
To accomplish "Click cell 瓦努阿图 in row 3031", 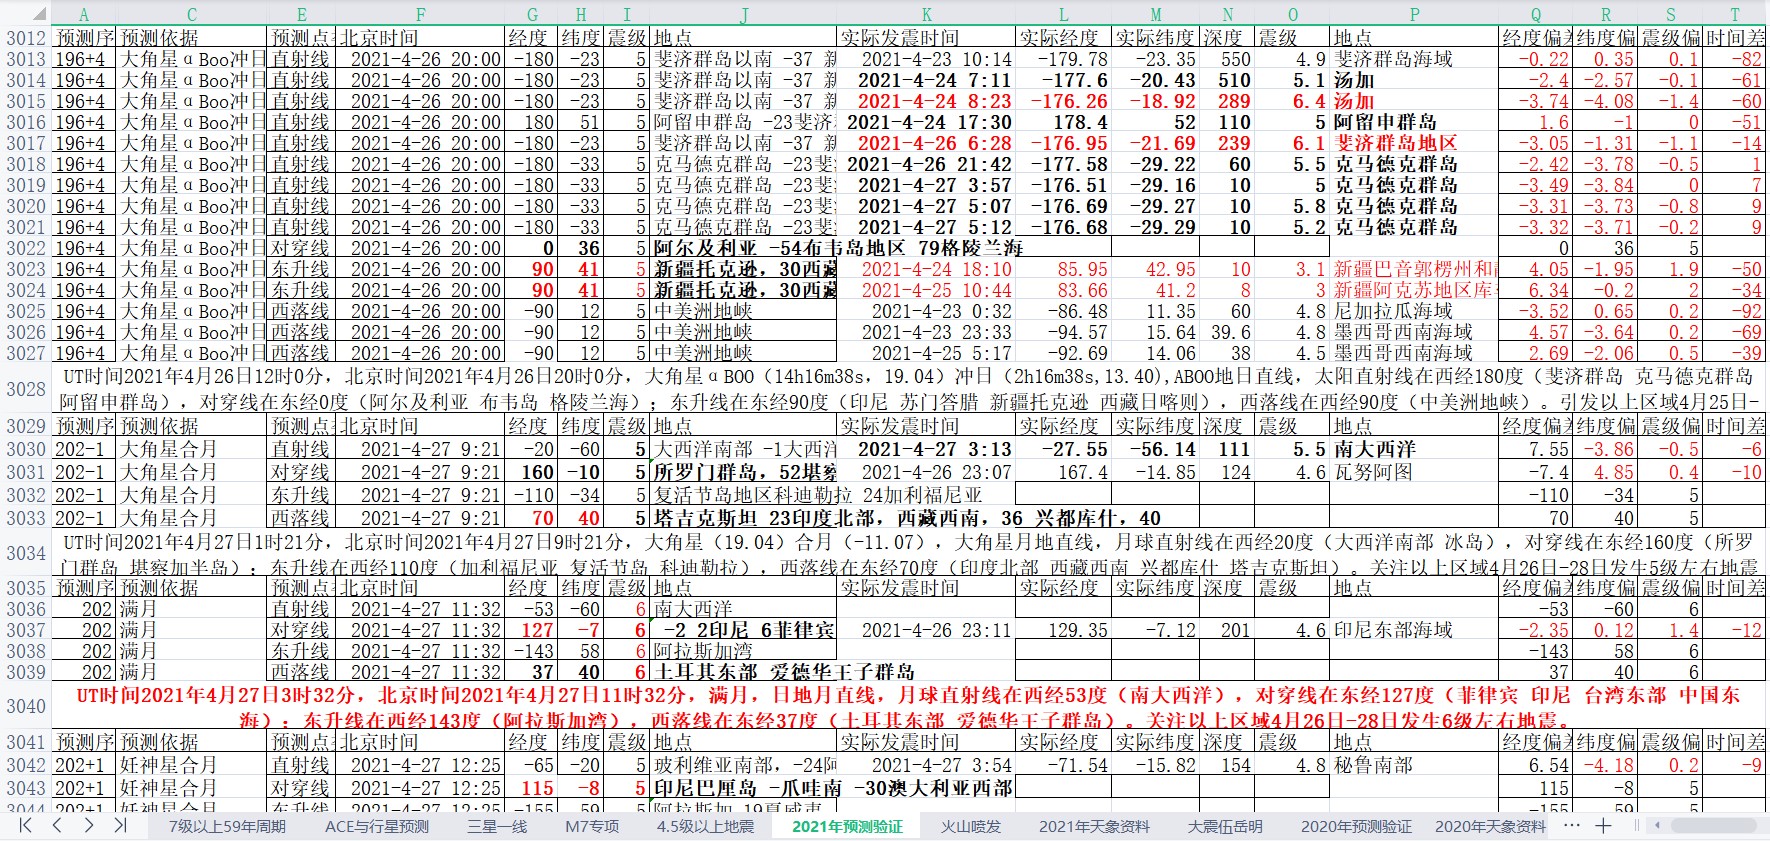I will tap(1415, 472).
